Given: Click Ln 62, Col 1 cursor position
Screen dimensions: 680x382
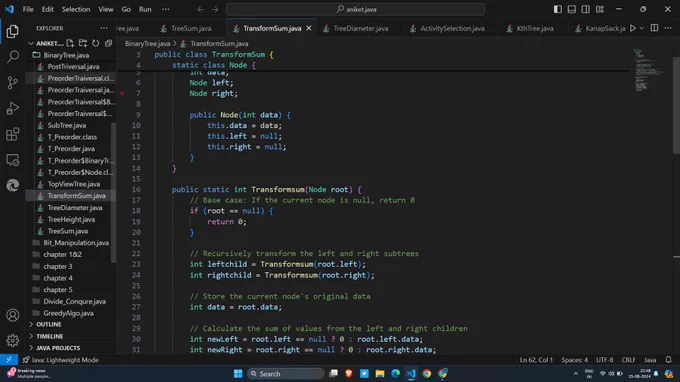Looking at the screenshot, I should coord(536,360).
